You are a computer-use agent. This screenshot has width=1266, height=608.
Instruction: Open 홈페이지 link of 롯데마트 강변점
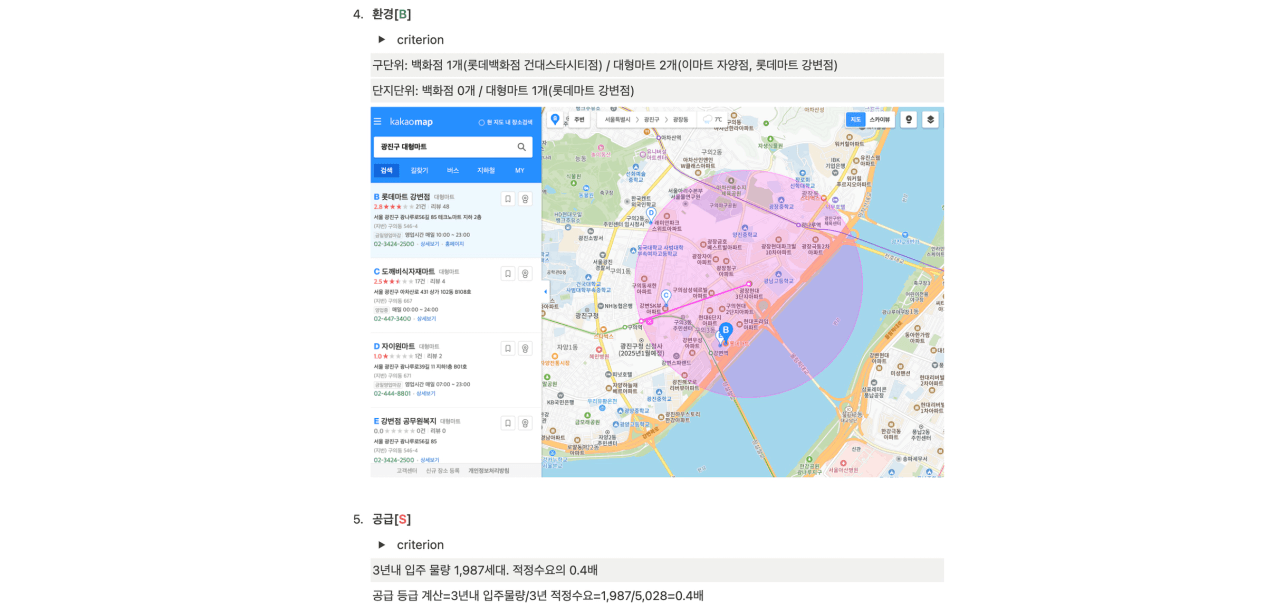click(x=454, y=244)
